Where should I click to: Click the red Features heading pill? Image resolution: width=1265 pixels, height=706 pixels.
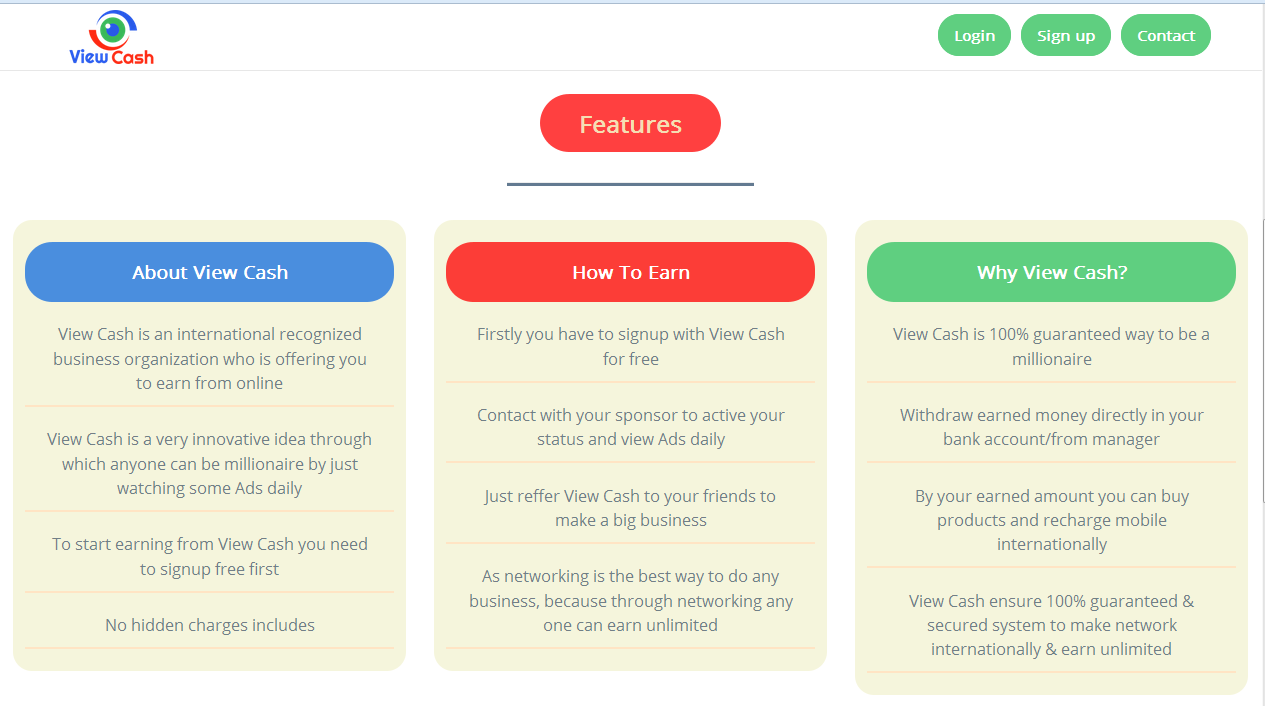[630, 124]
